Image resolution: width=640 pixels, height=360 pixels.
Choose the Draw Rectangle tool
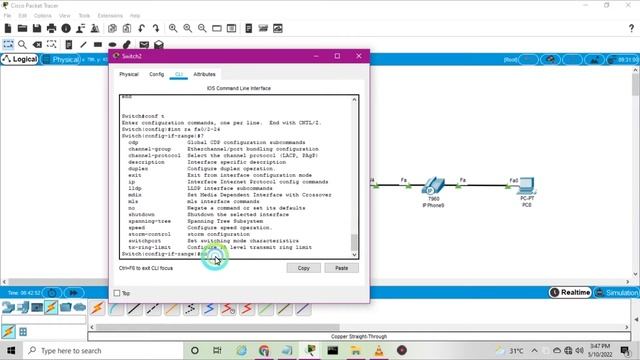coord(98,44)
